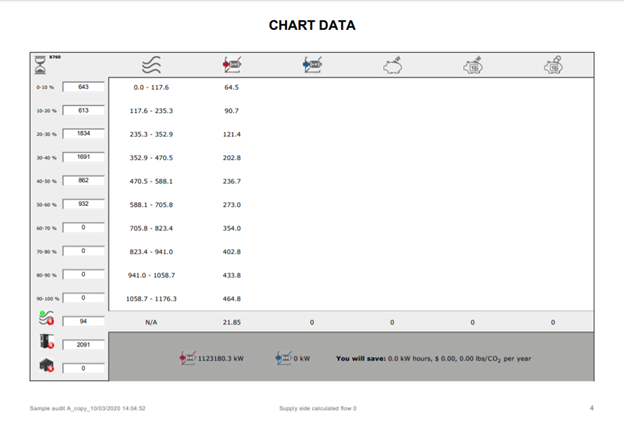Click power value 202.8
Viewport: 624px width, 431px height.
232,158
